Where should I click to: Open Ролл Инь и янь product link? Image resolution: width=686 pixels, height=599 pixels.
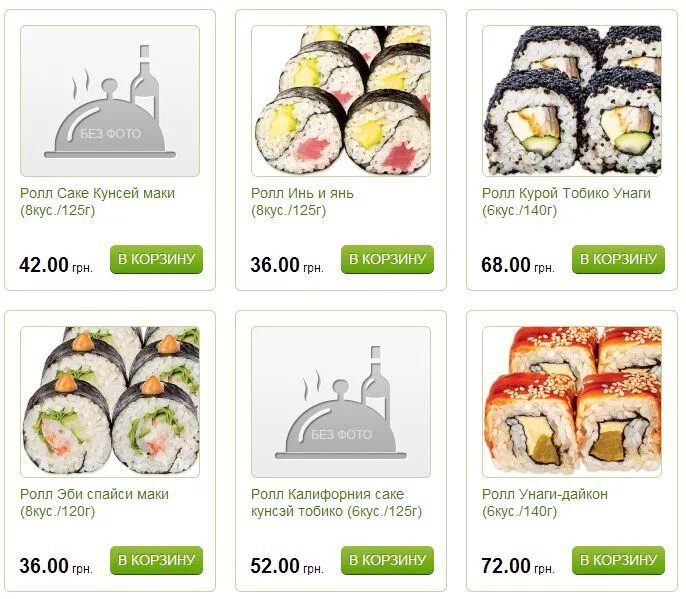[x=302, y=202]
